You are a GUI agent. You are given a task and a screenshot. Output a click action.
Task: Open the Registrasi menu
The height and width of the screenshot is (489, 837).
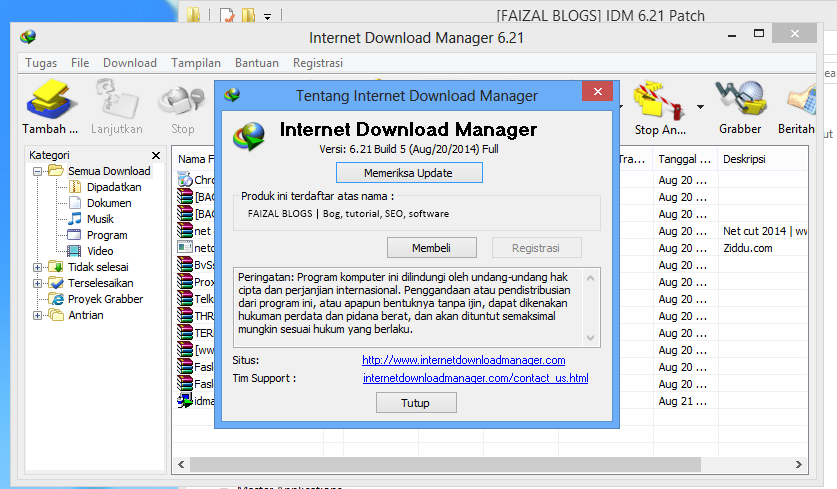[x=318, y=63]
